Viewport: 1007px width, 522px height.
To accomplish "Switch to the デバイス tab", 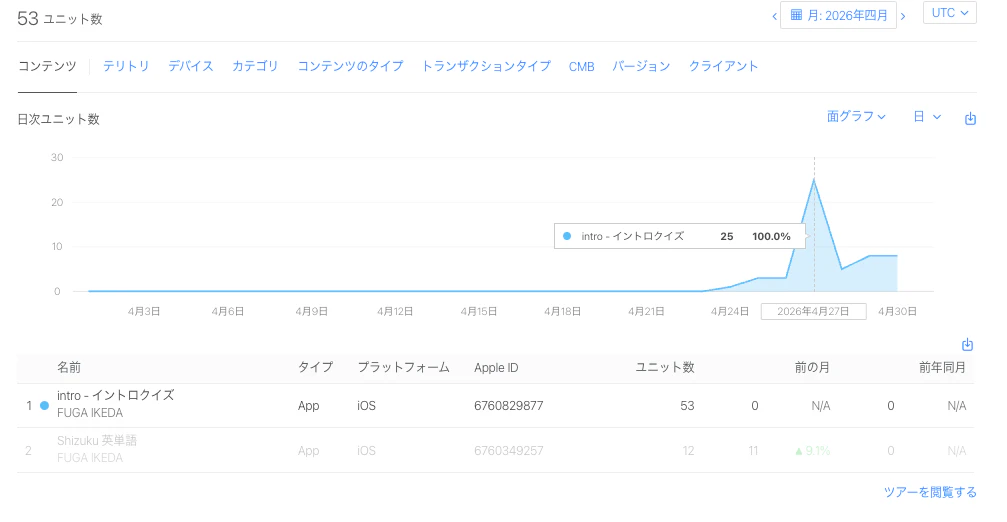I will (191, 66).
